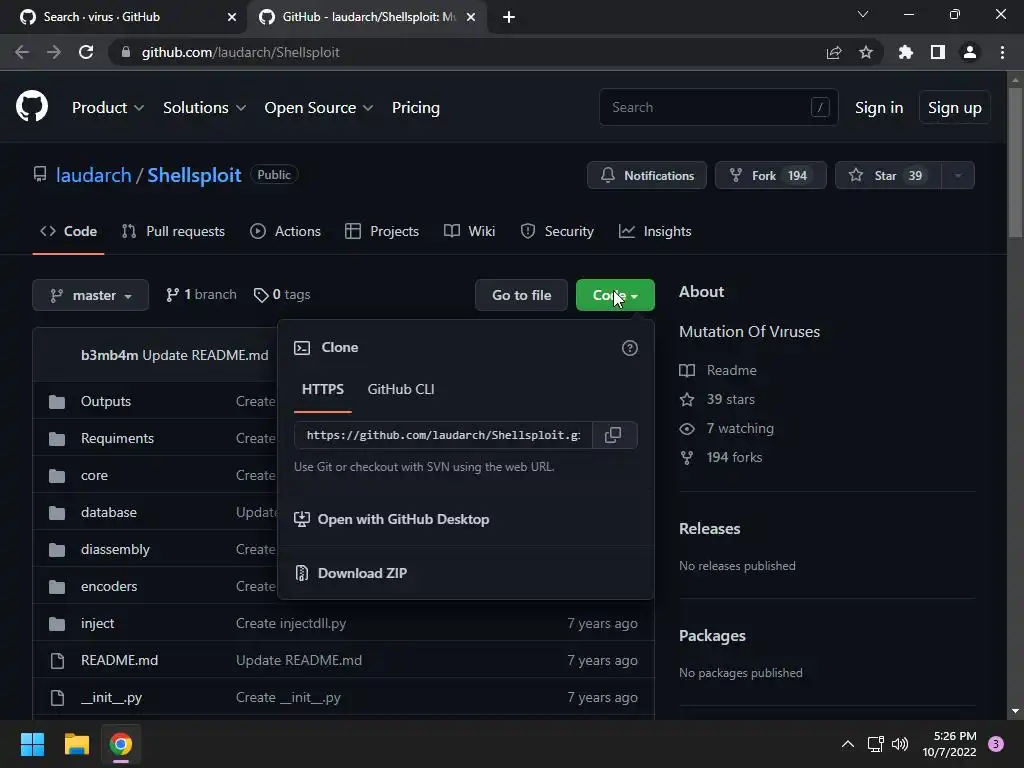1024x768 pixels.
Task: Open the encoders folder
Action: tap(109, 586)
